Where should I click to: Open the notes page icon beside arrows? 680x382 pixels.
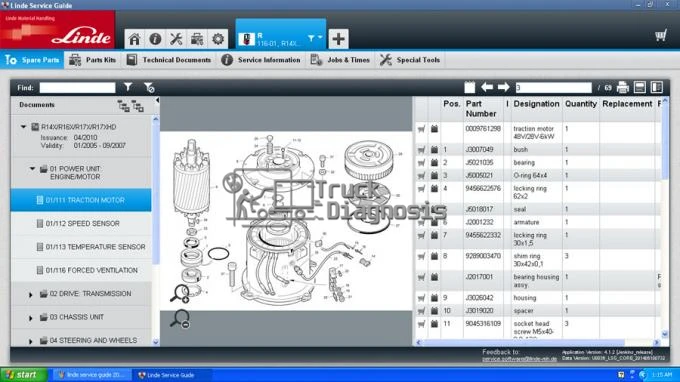pos(470,87)
